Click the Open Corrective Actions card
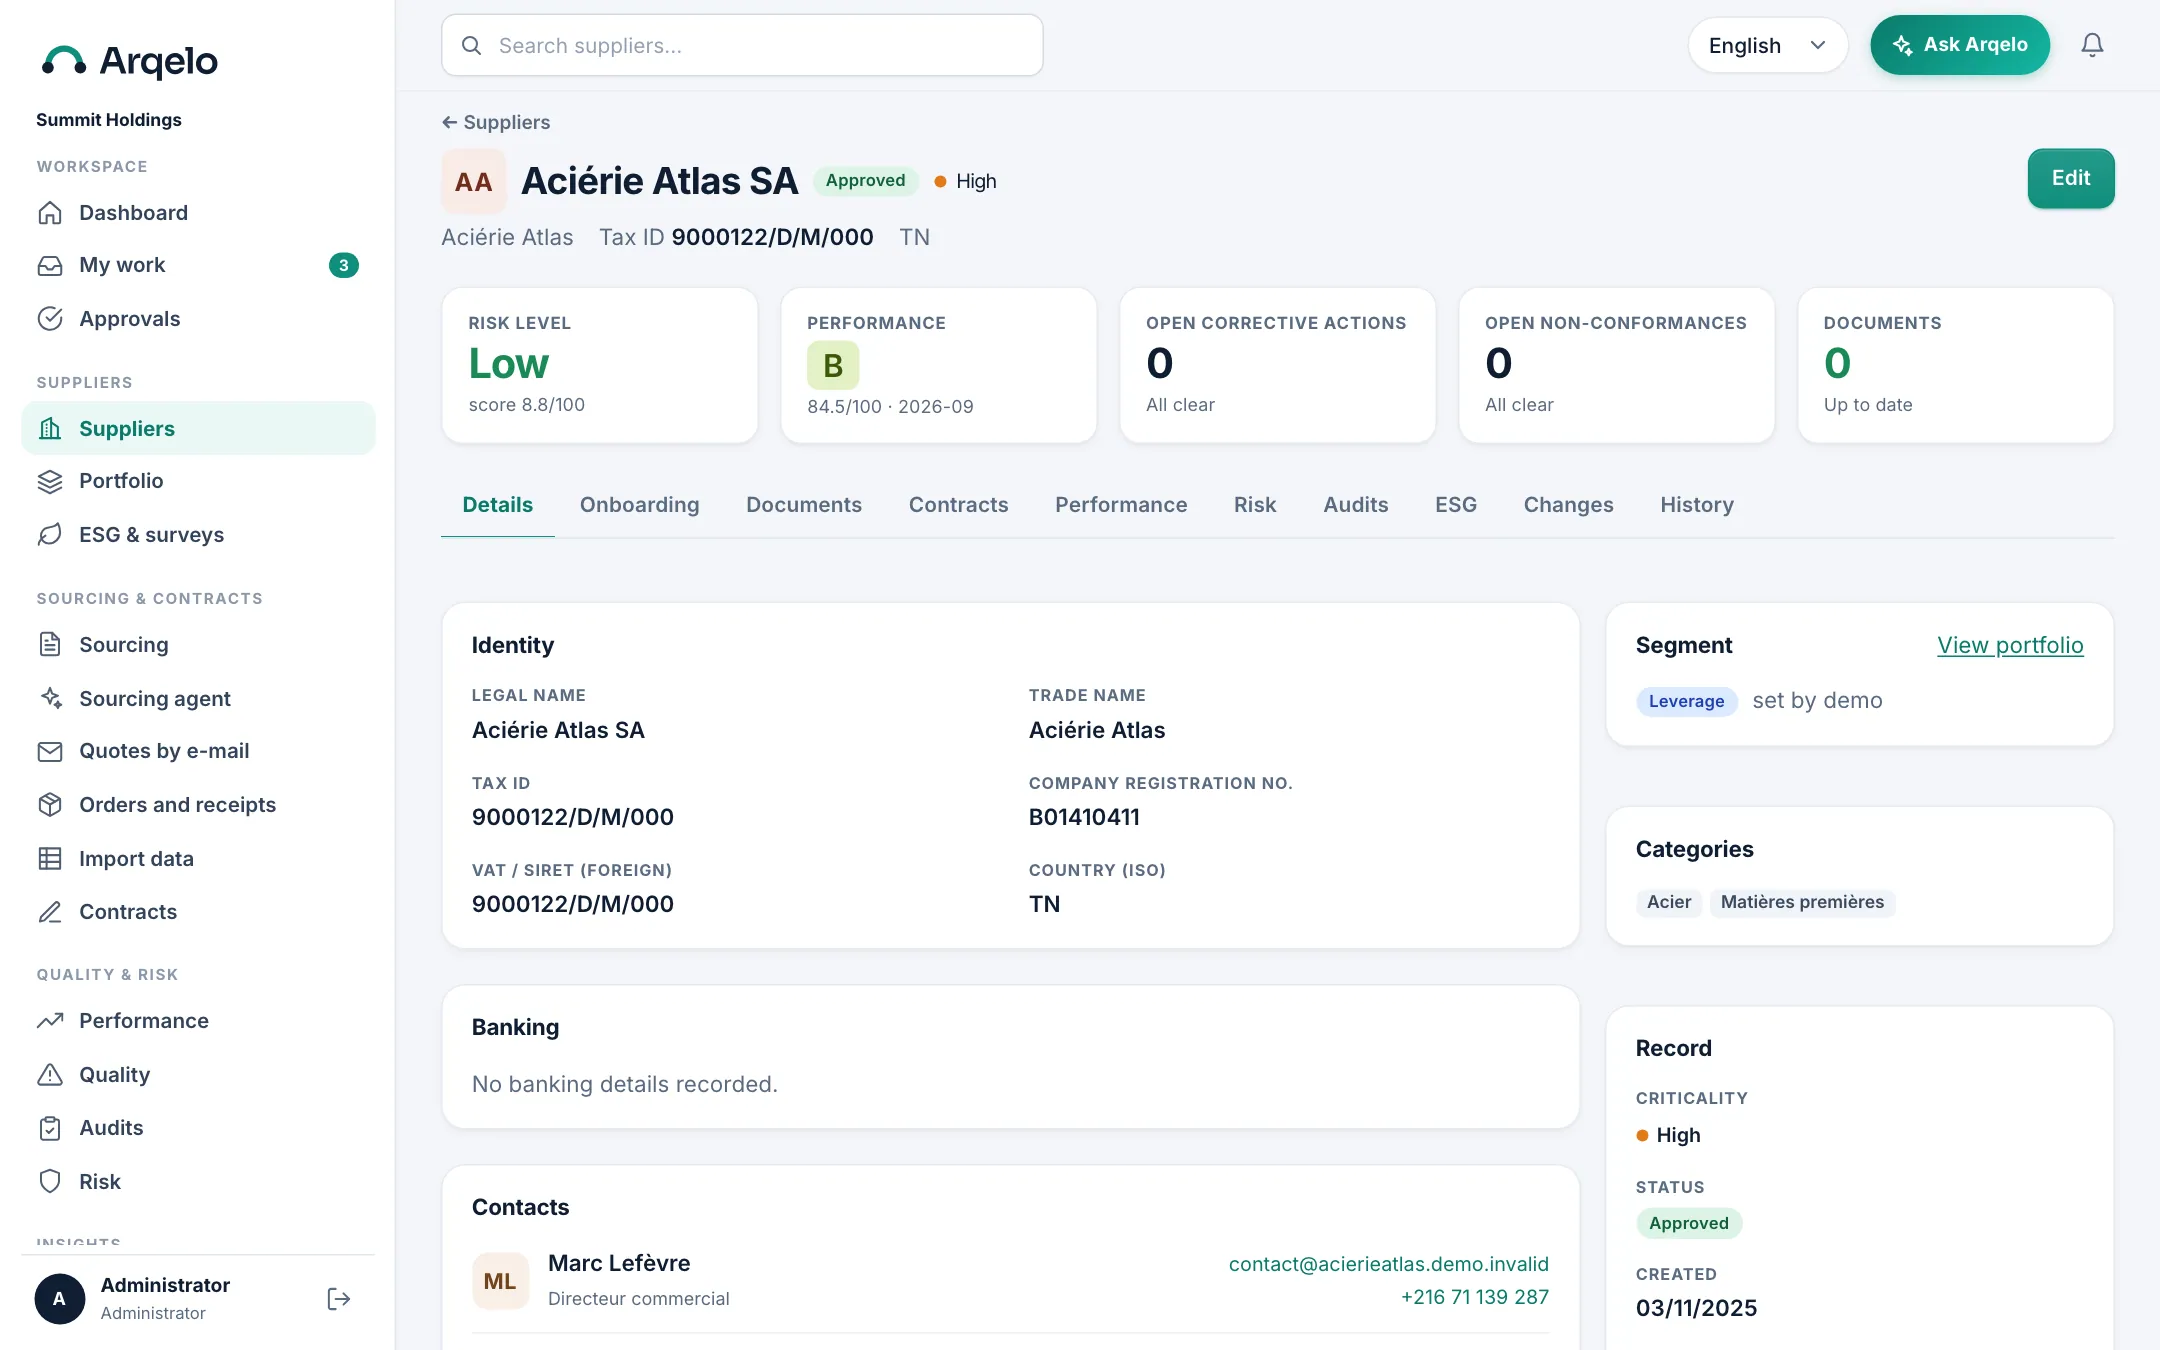Image resolution: width=2160 pixels, height=1350 pixels. point(1277,365)
